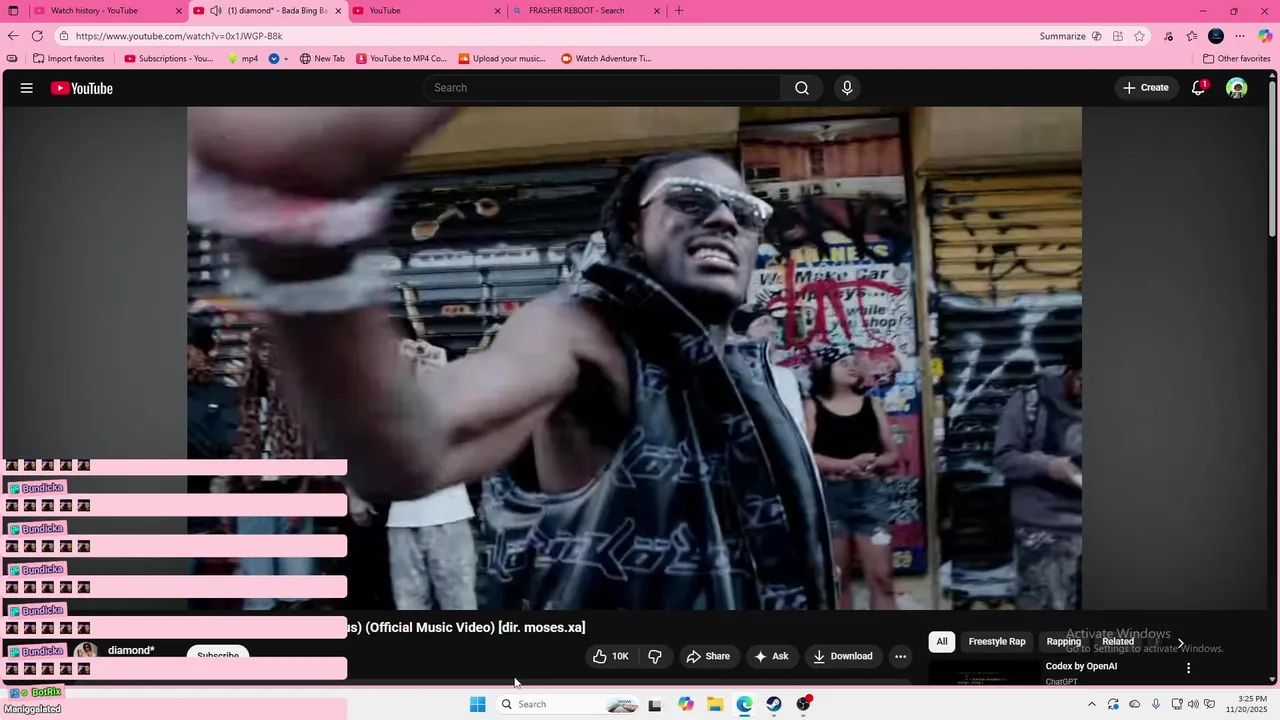Screen dimensions: 1280x720
Task: Mute the diamond* tab audio icon
Action: (215, 11)
